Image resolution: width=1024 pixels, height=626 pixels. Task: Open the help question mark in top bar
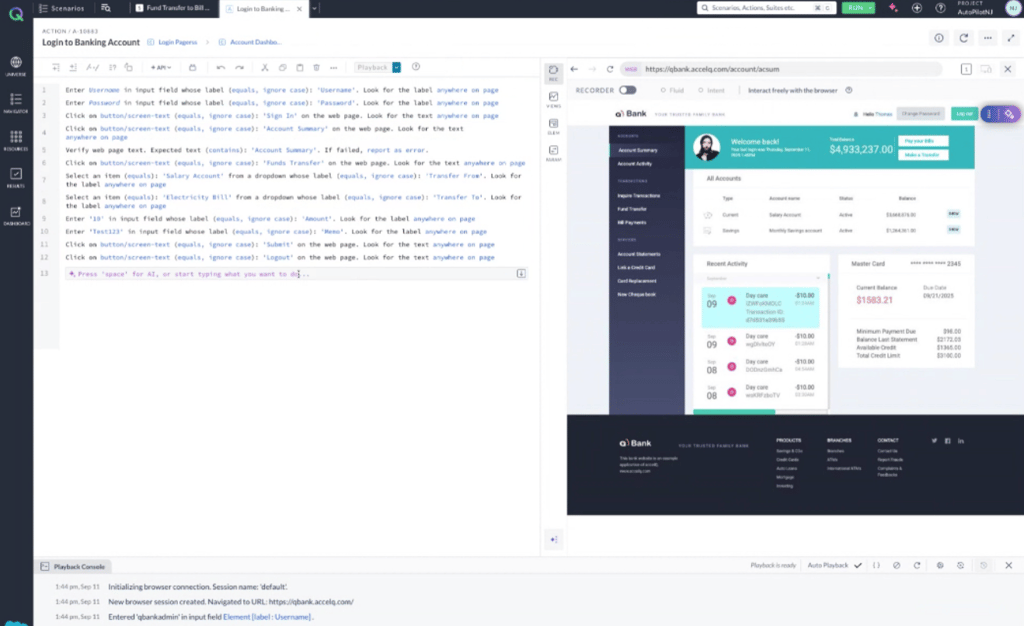coord(940,8)
